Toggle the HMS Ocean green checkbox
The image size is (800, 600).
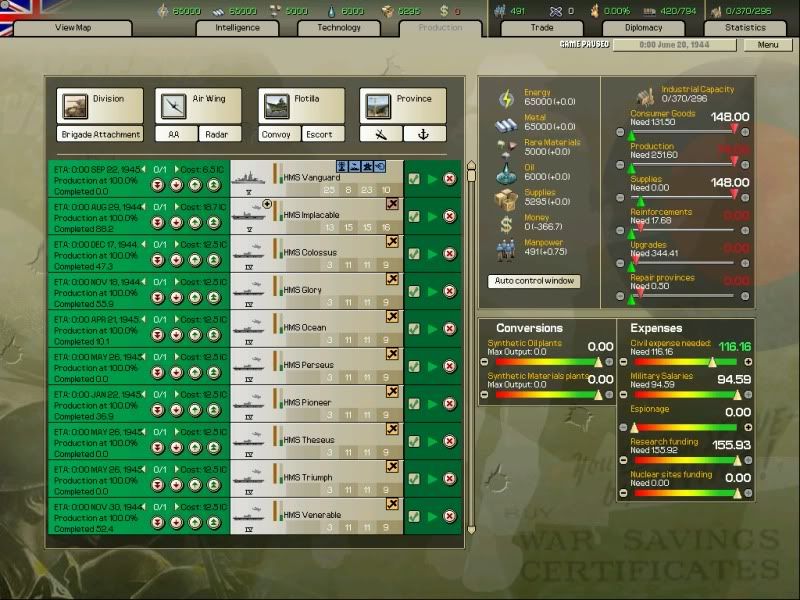[x=413, y=328]
